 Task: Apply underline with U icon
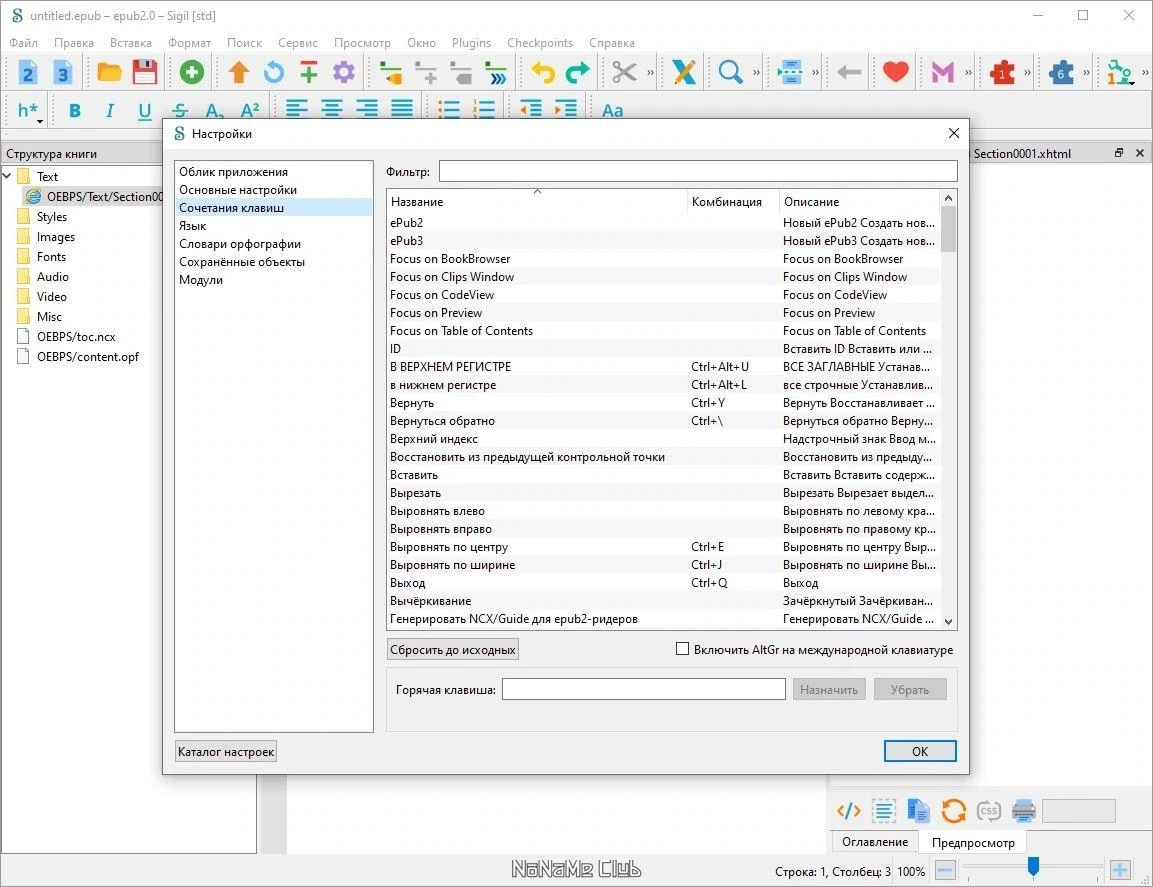click(145, 110)
